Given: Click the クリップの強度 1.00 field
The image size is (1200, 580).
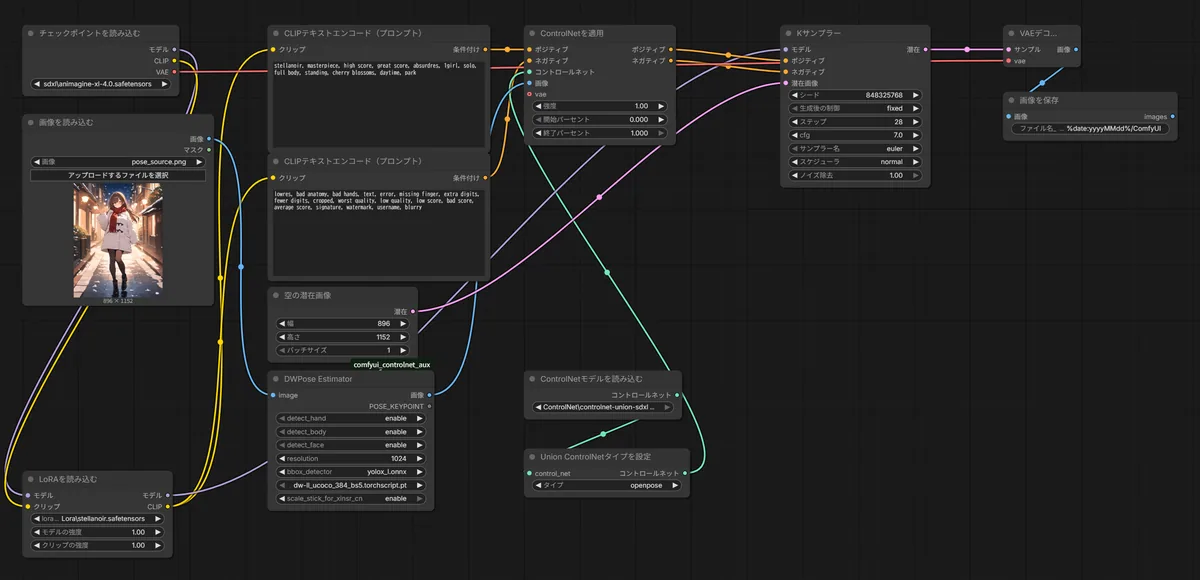Looking at the screenshot, I should click(98, 545).
